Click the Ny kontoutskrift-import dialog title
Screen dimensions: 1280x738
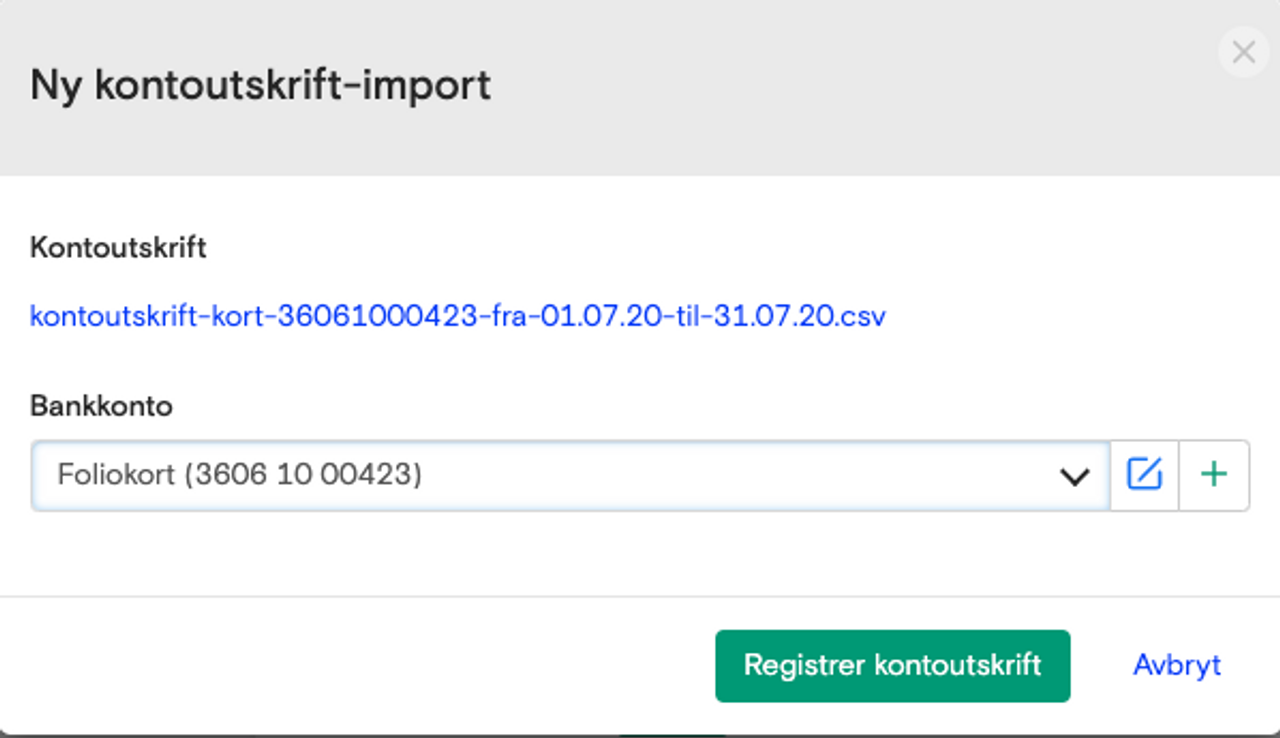tap(260, 85)
